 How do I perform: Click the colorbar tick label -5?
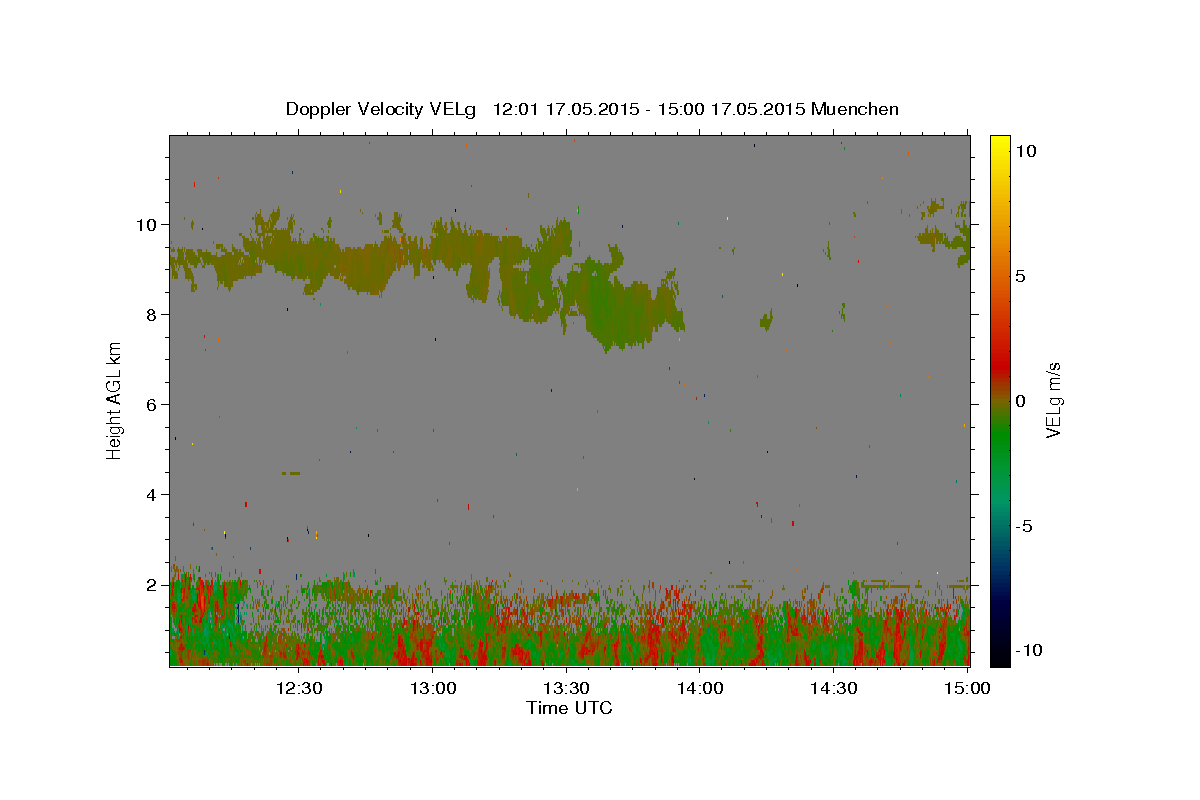1023,526
